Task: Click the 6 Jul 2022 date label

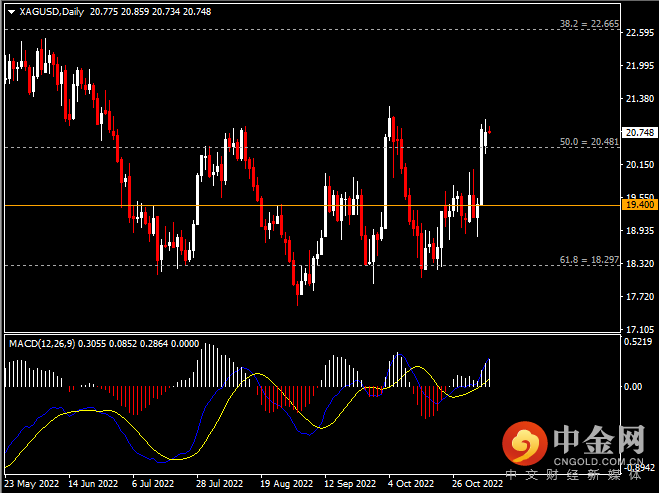Action: [153, 484]
